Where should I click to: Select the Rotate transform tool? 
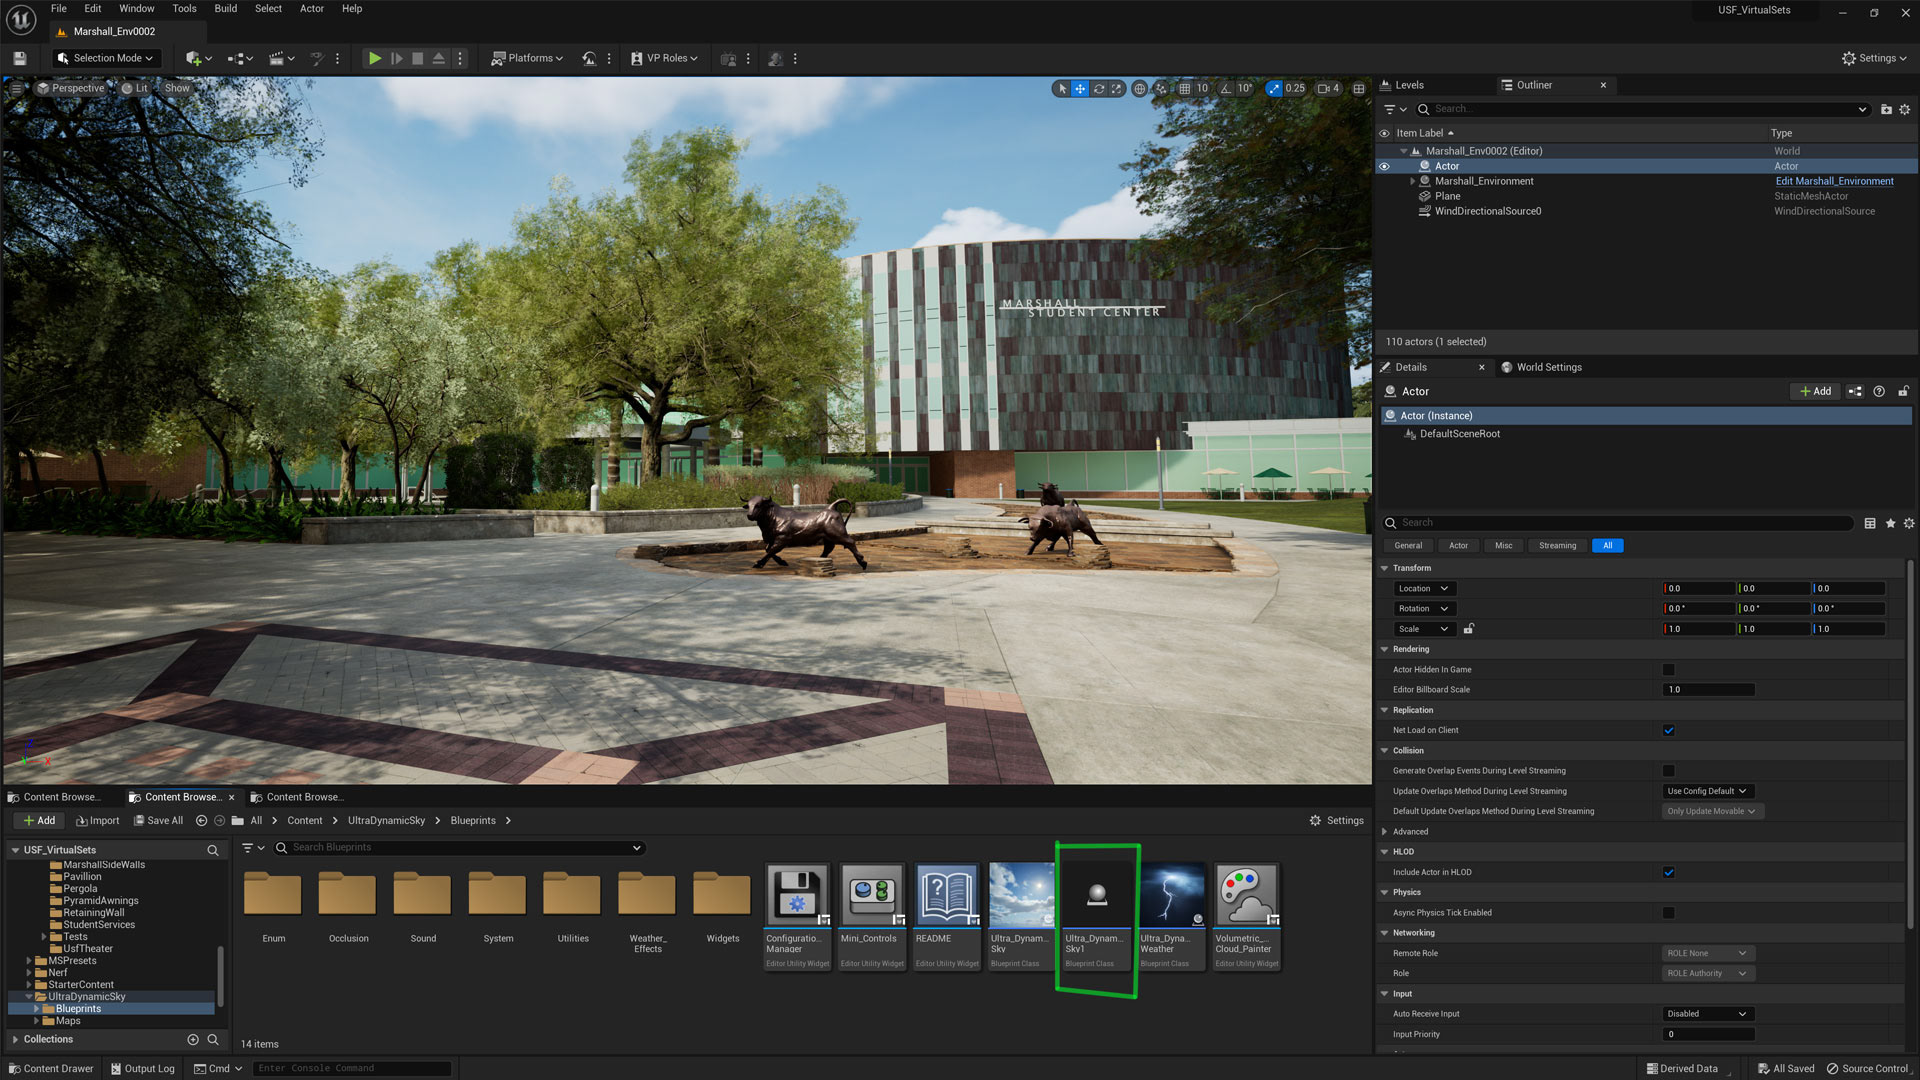pos(1098,89)
